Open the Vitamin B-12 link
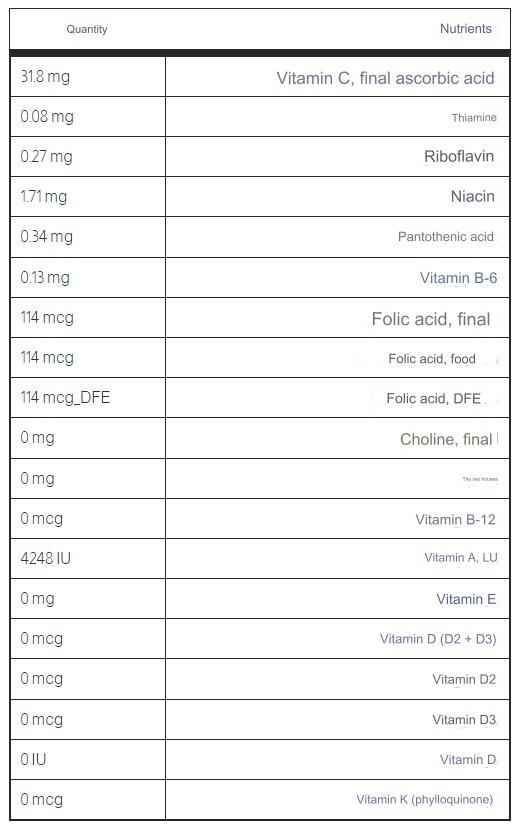Screen dimensions: 519x828 (x=455, y=520)
